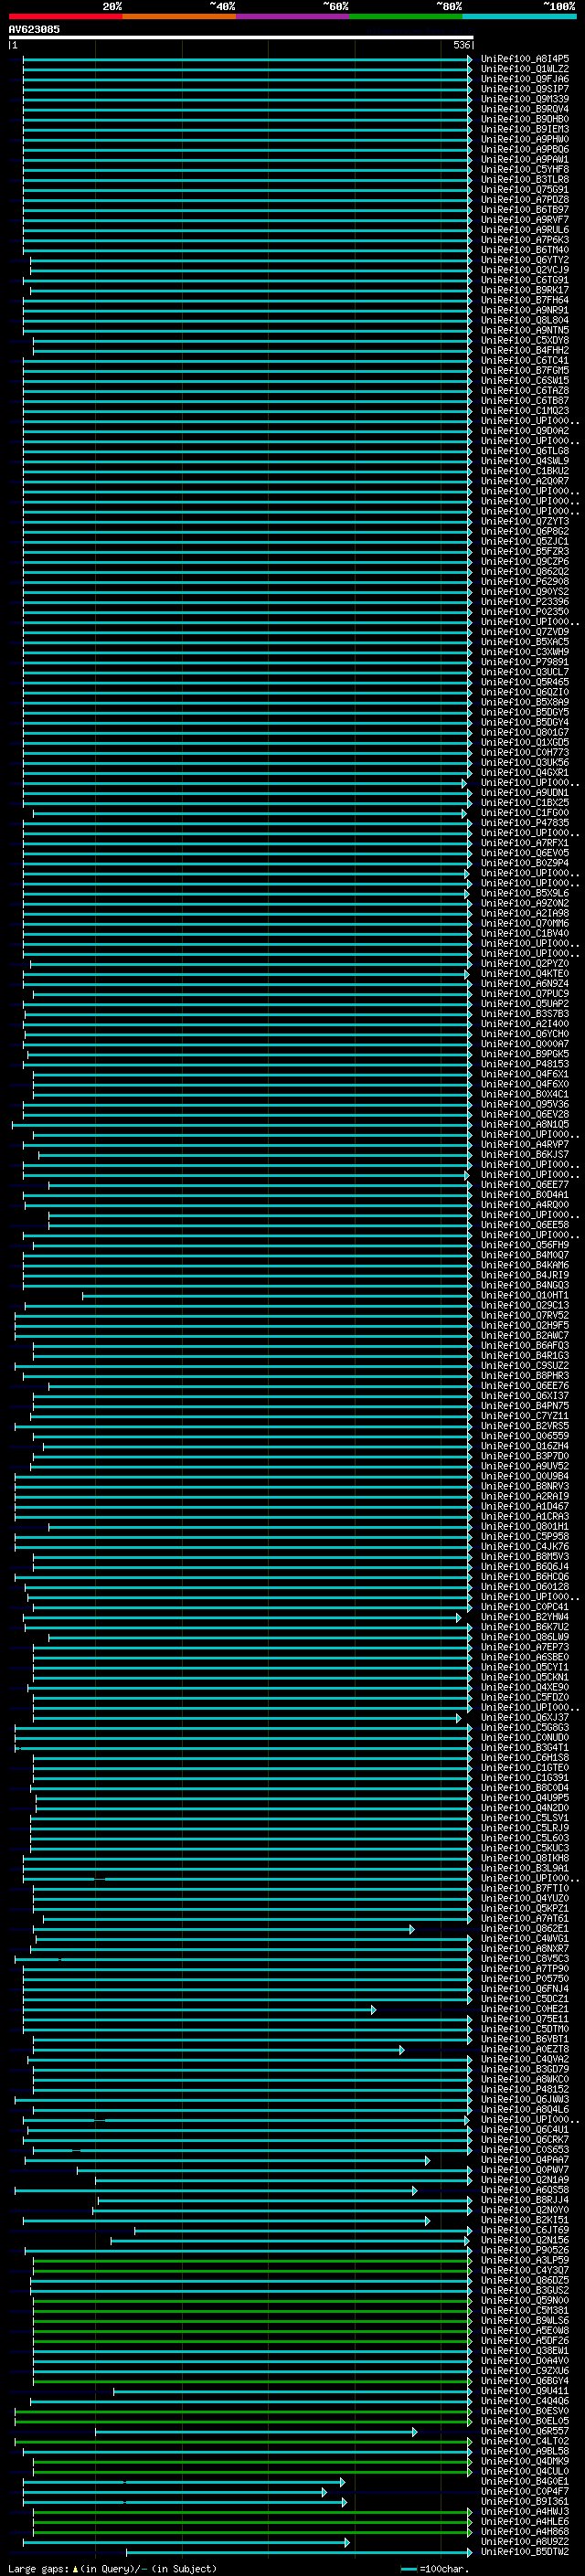Image resolution: width=585 pixels, height=2576 pixels.
Task: Select UniRef100_C5XDY8 subject name
Action: coord(525,340)
